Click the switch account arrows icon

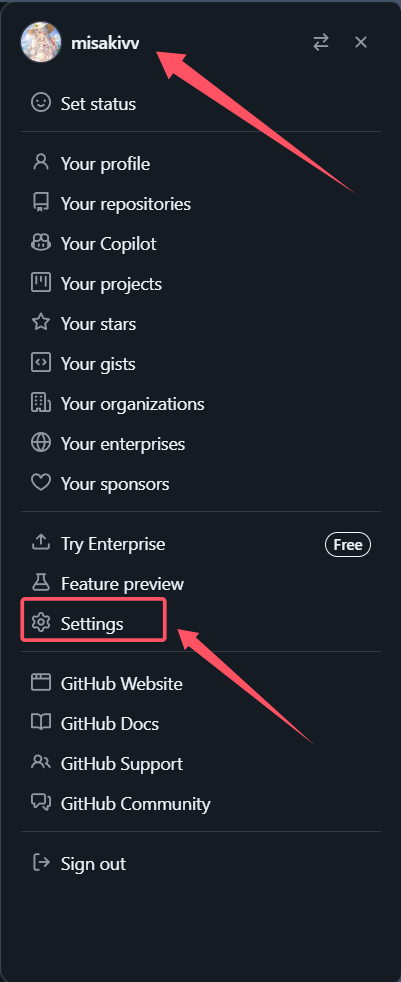pyautogui.click(x=321, y=42)
